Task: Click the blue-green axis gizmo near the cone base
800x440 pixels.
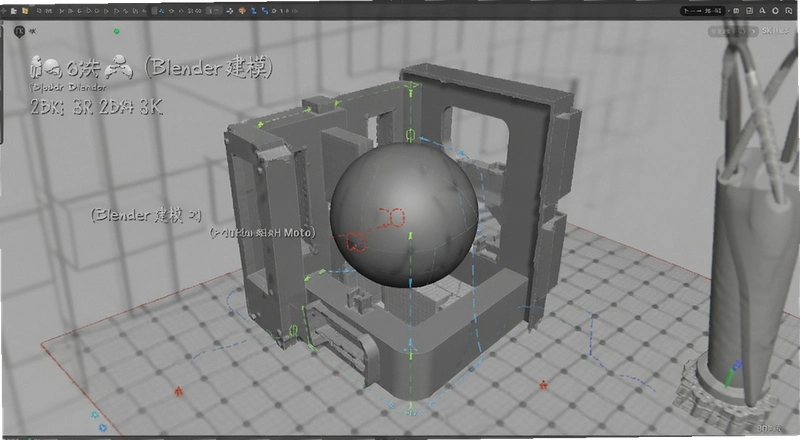Action: click(x=732, y=373)
